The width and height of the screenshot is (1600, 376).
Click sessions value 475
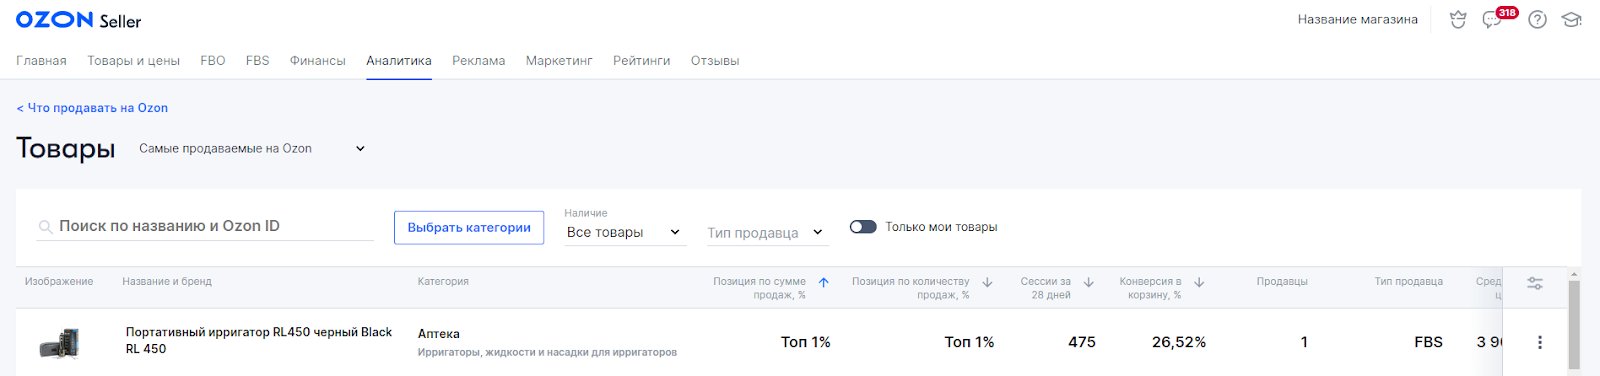(1081, 342)
